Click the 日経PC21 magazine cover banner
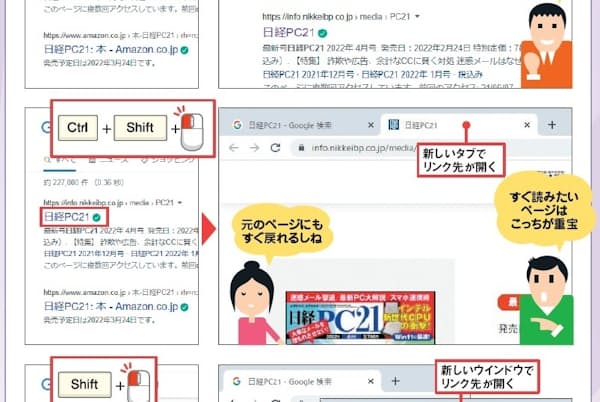This screenshot has height=402, width=600. (x=360, y=317)
